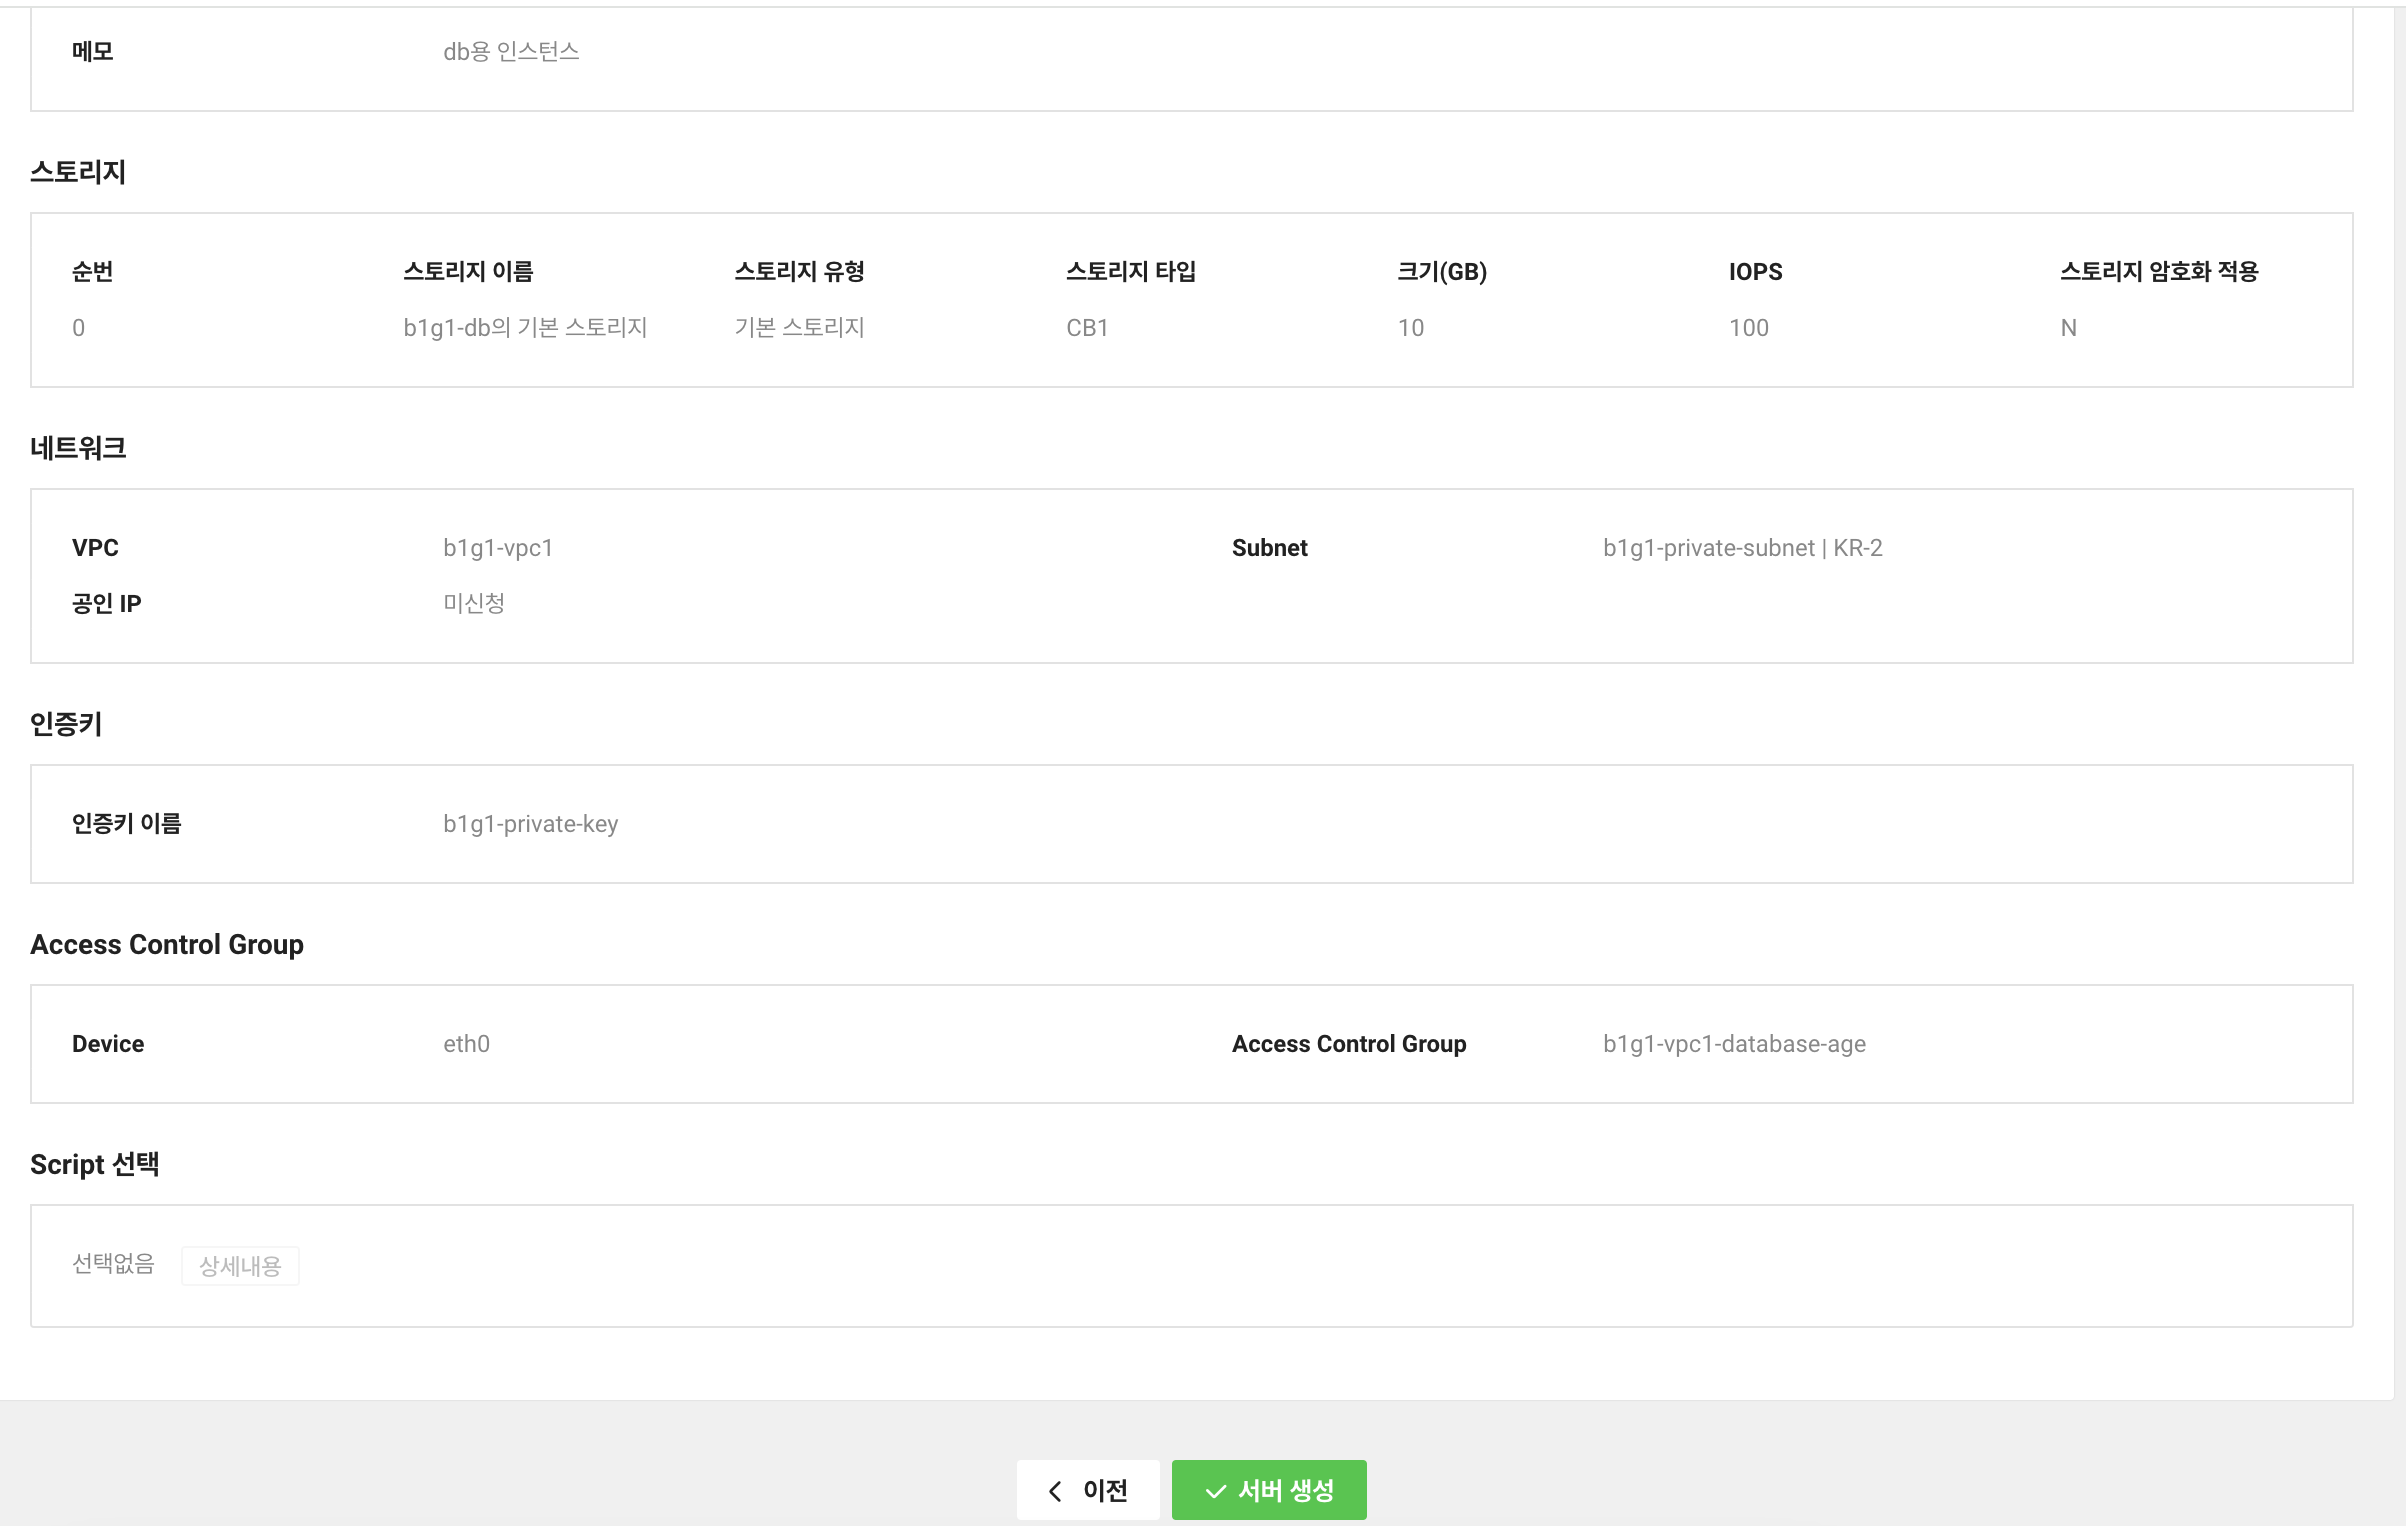The image size is (2406, 1526).
Task: Click the back chevron icon beside 이전
Action: [x=1055, y=1491]
